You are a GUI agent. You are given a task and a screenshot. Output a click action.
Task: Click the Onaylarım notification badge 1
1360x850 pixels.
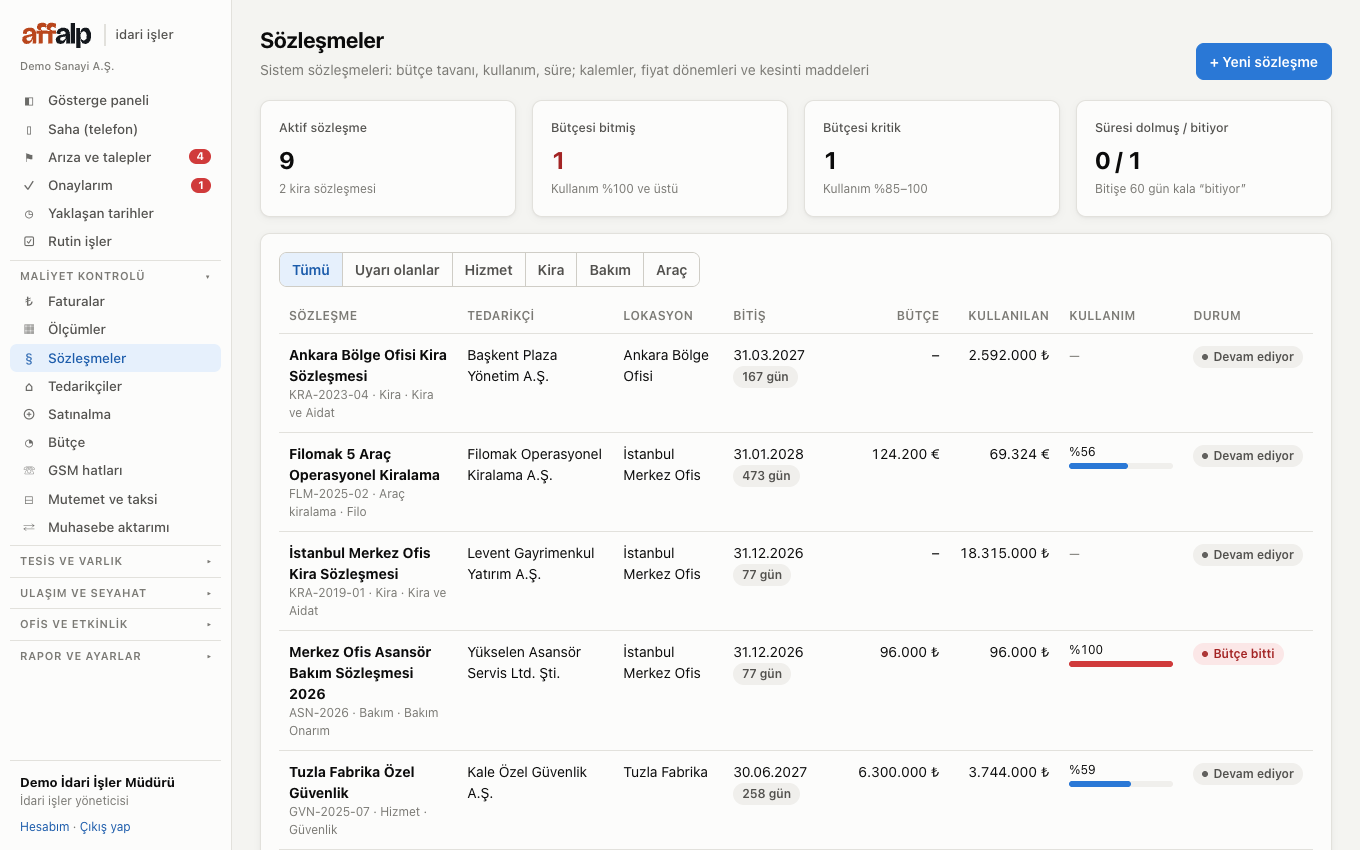[x=201, y=185]
